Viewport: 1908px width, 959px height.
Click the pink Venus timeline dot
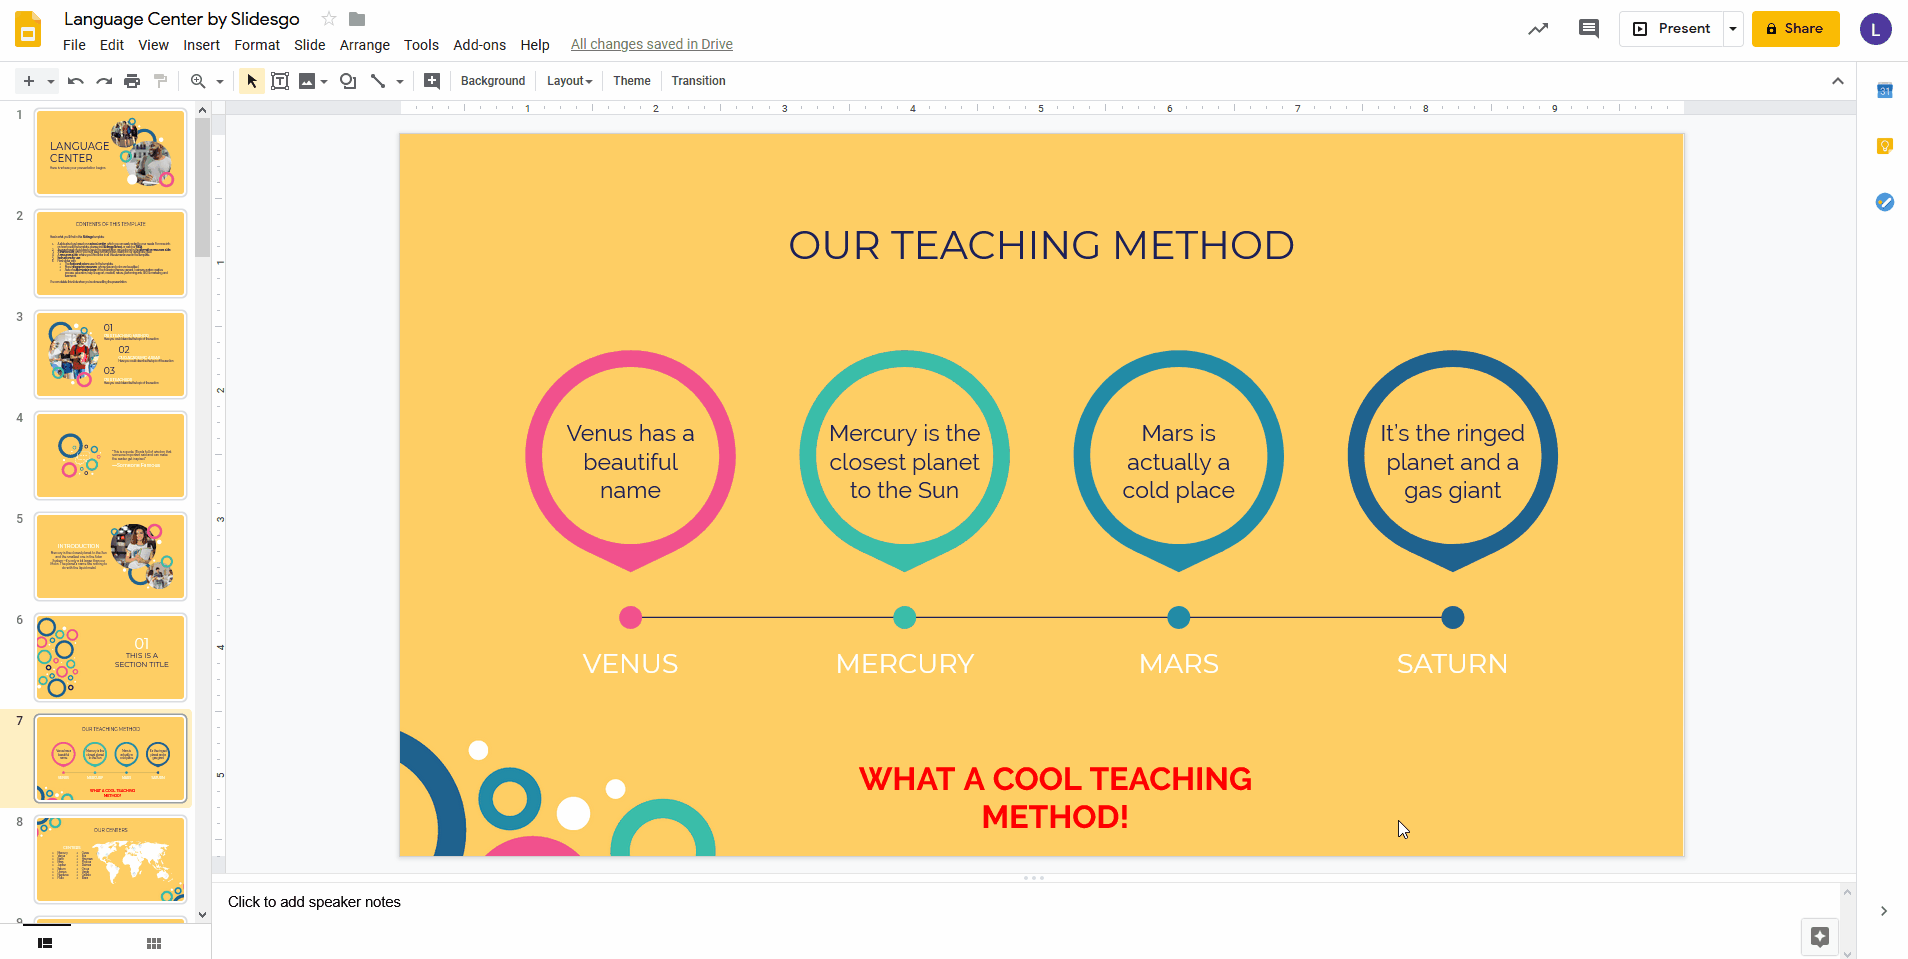pyautogui.click(x=630, y=617)
